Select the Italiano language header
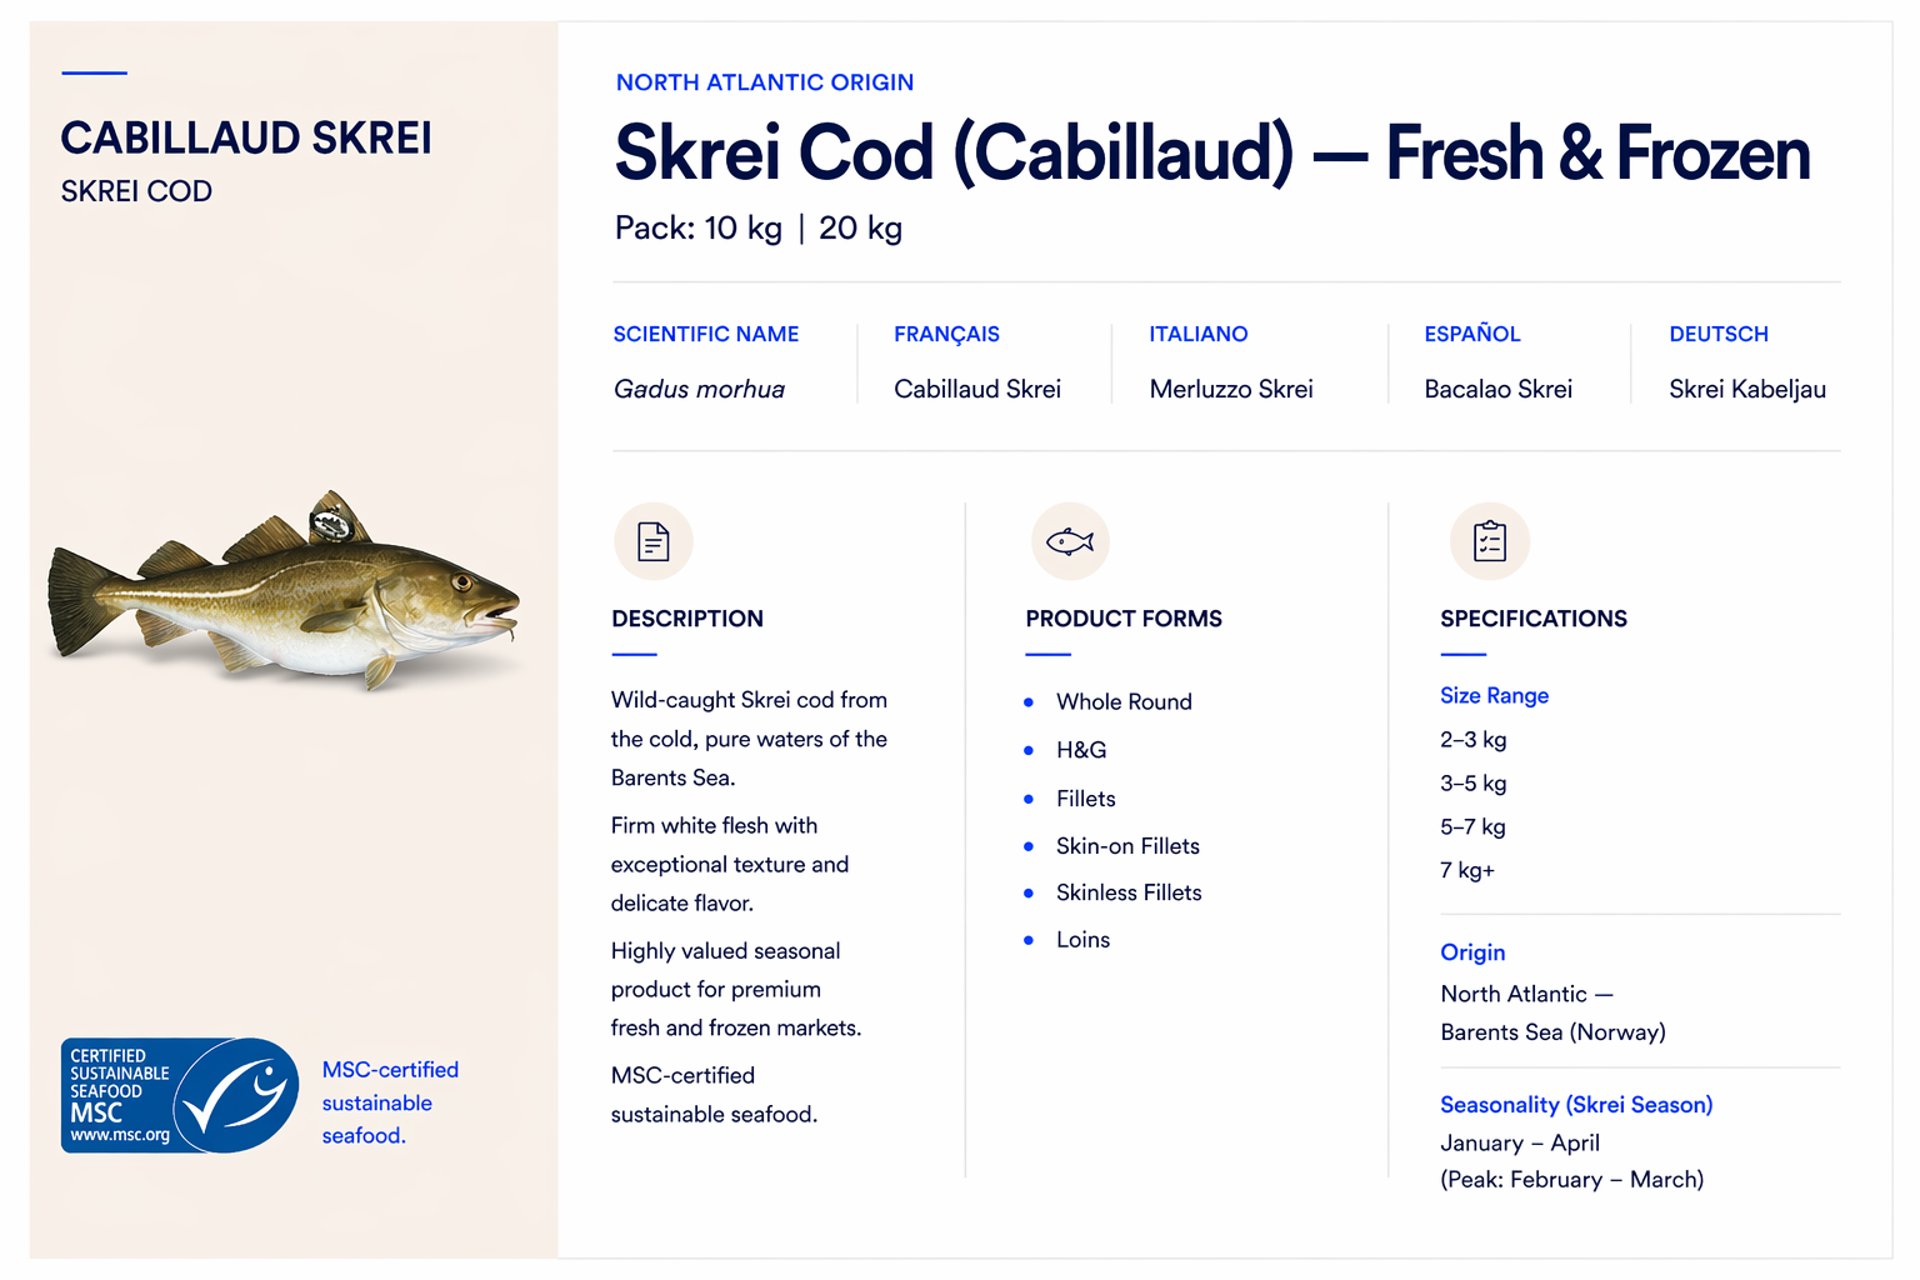The image size is (1920, 1280). click(1198, 334)
